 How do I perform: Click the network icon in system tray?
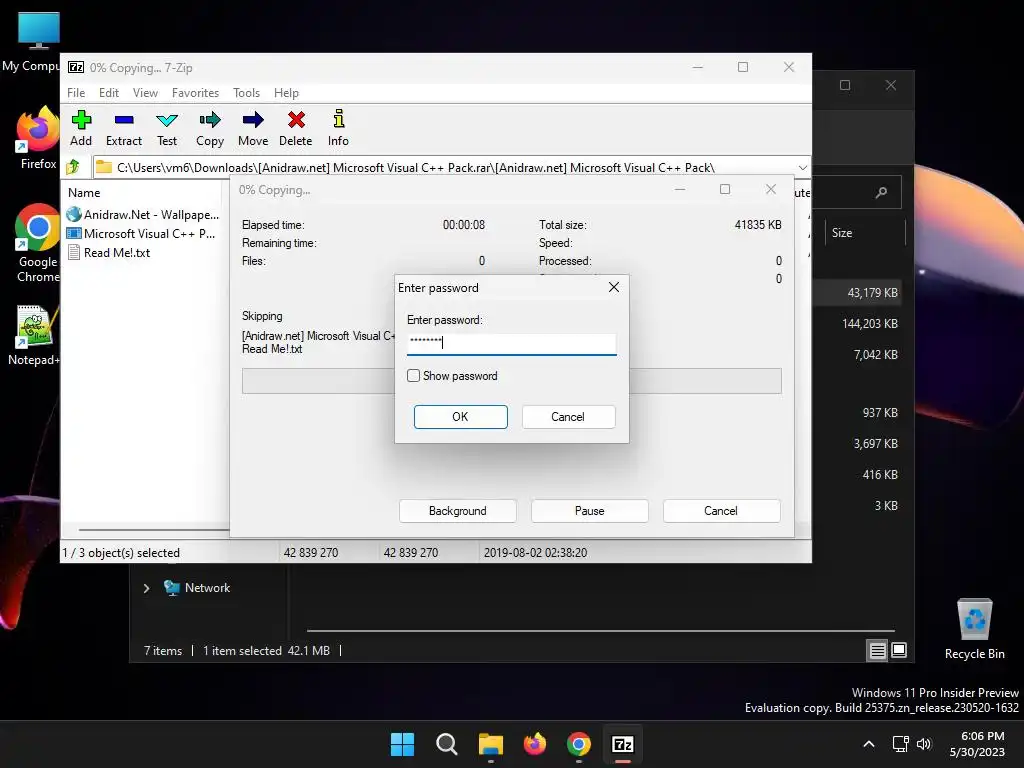click(x=901, y=744)
